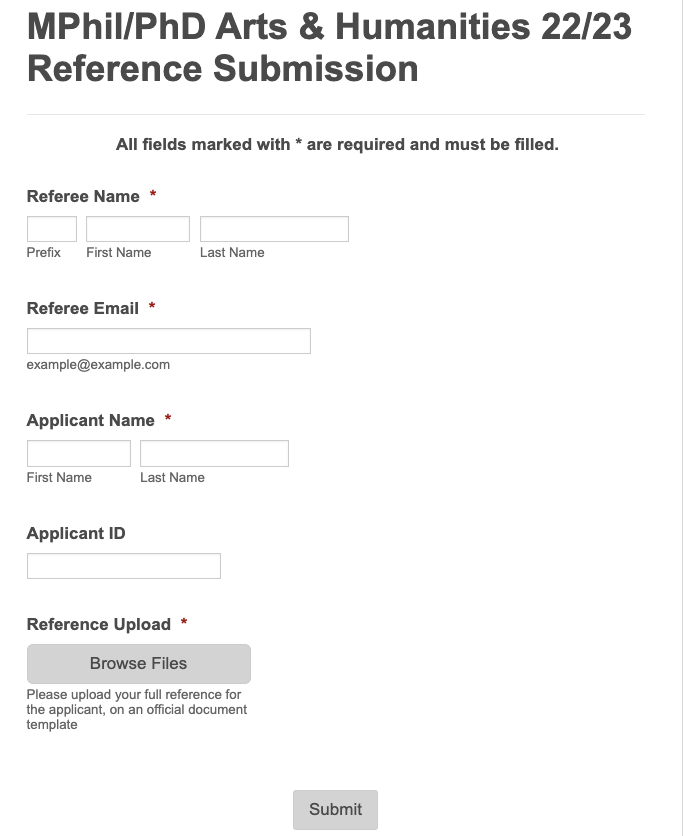
Task: Click the upload instructions help text
Action: pyautogui.click(x=136, y=710)
